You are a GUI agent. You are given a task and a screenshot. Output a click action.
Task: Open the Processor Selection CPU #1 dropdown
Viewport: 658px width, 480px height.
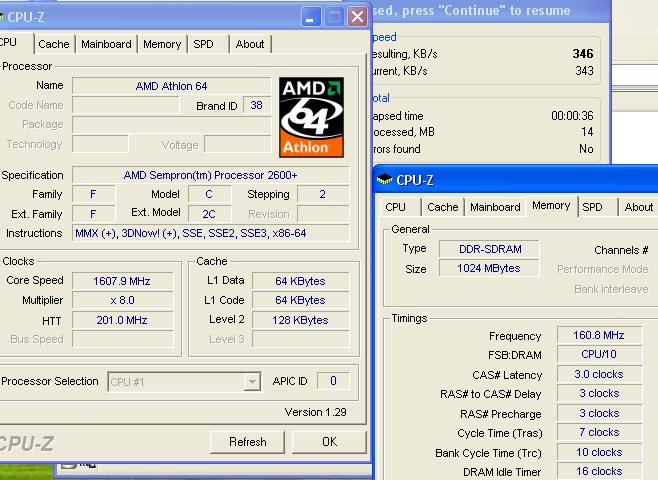pos(185,381)
